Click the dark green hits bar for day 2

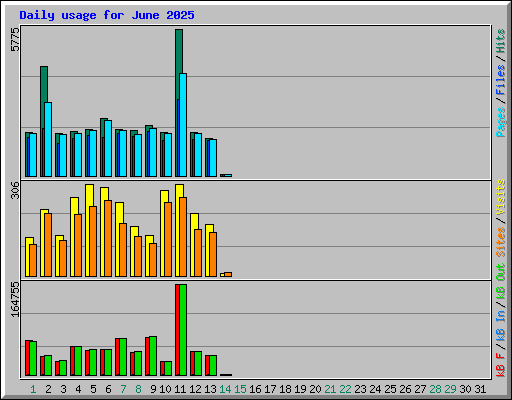pyautogui.click(x=44, y=83)
